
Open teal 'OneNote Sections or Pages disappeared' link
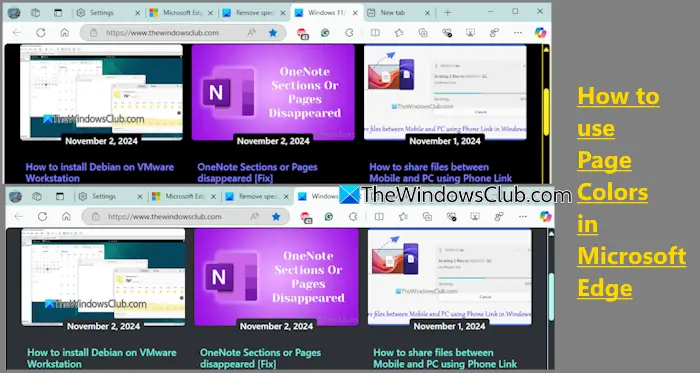(x=260, y=358)
